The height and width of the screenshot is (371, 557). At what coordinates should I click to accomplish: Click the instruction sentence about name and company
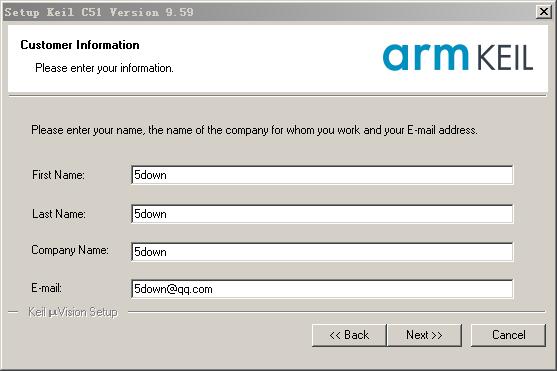click(254, 130)
